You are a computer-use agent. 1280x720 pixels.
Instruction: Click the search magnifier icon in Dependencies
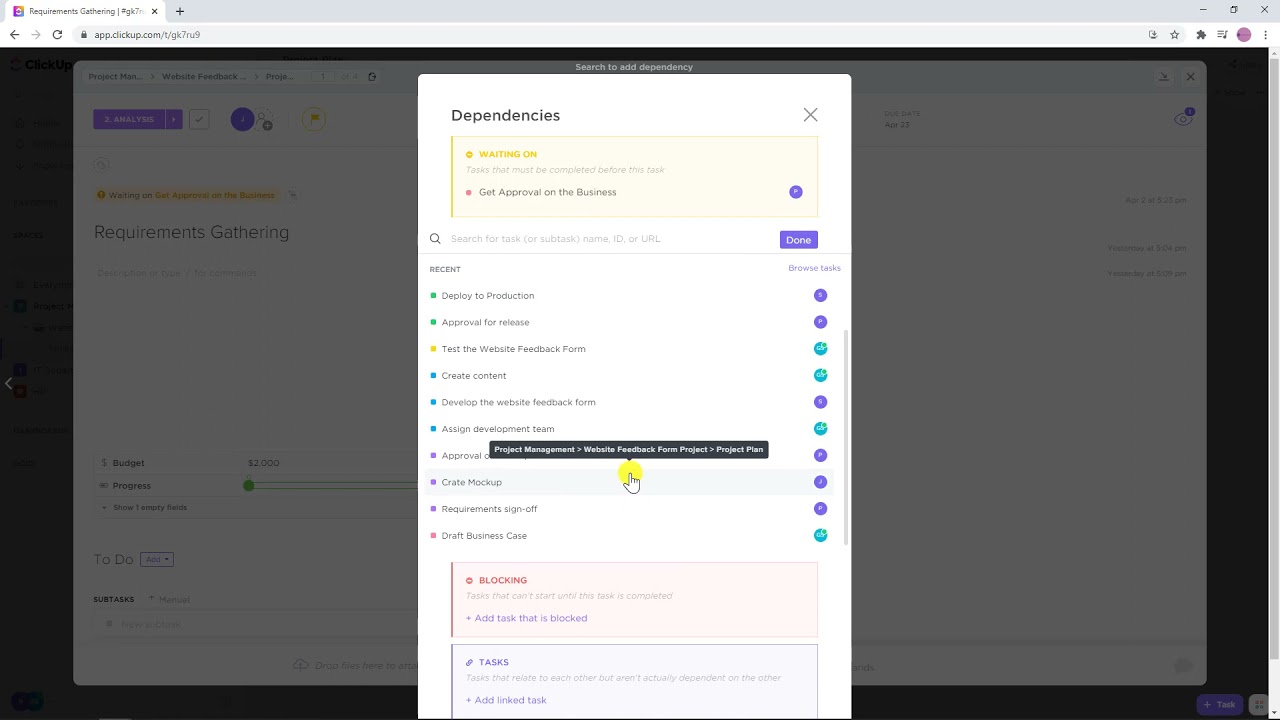(435, 239)
